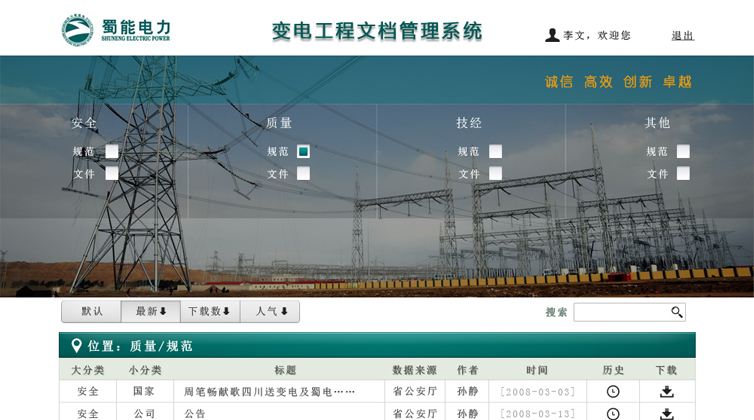Check the 技经 规范 checkbox
The image size is (754, 420).
pos(495,152)
